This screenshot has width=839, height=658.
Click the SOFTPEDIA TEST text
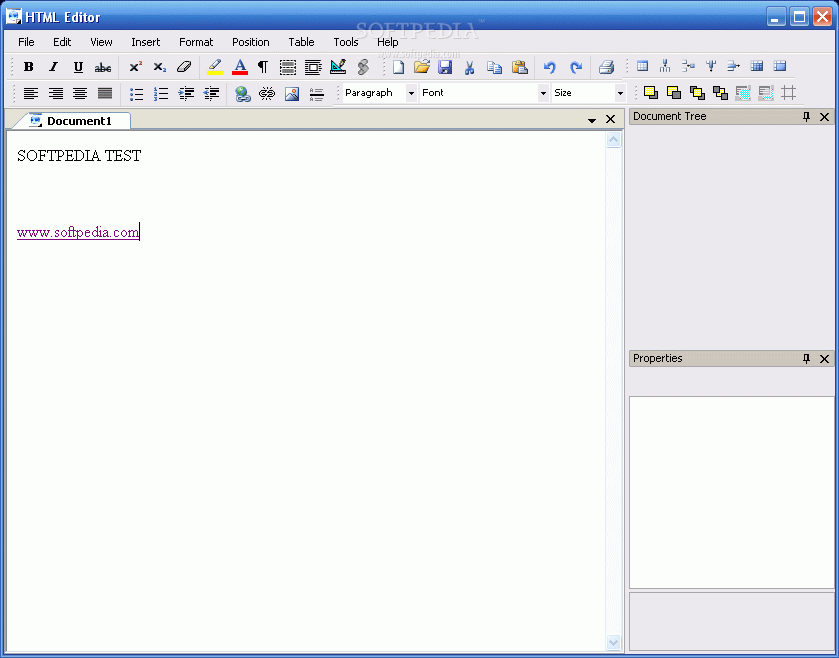point(79,156)
